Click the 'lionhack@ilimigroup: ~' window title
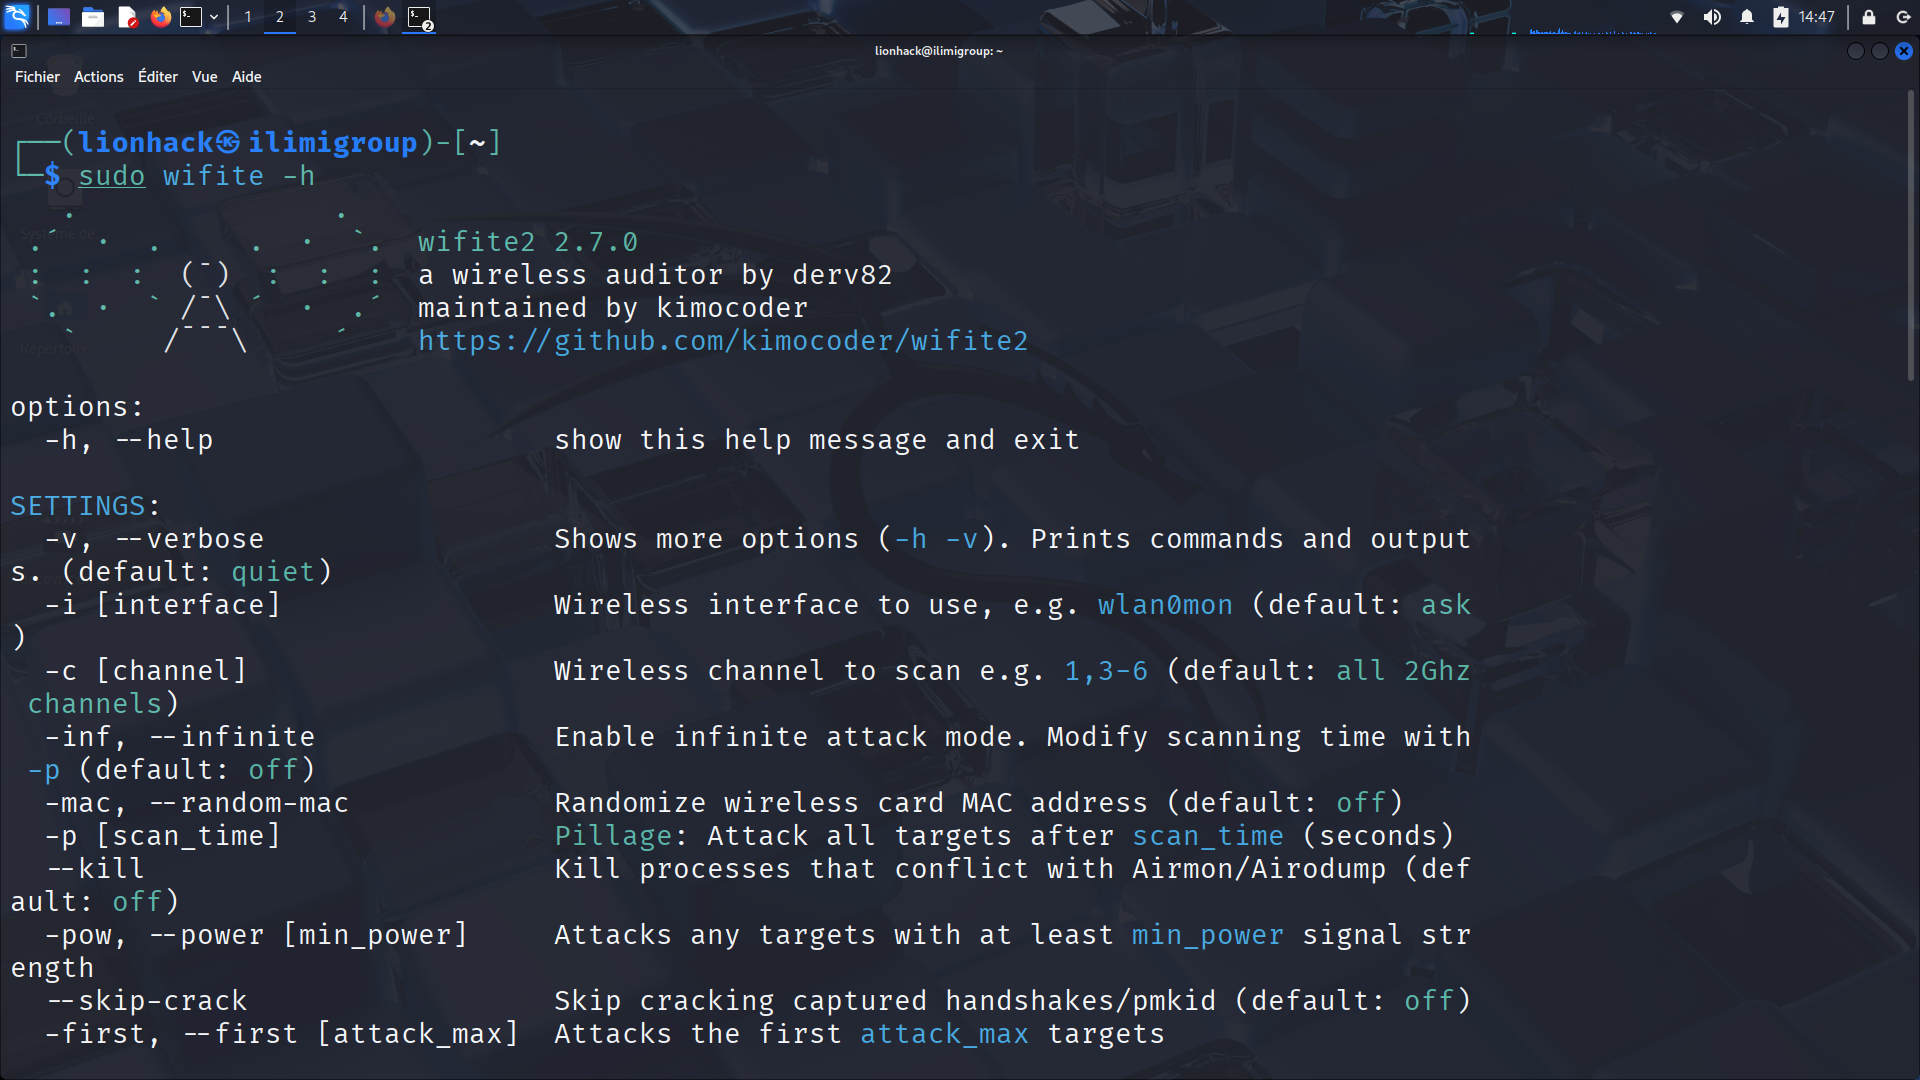1920x1080 pixels. pyautogui.click(x=938, y=51)
